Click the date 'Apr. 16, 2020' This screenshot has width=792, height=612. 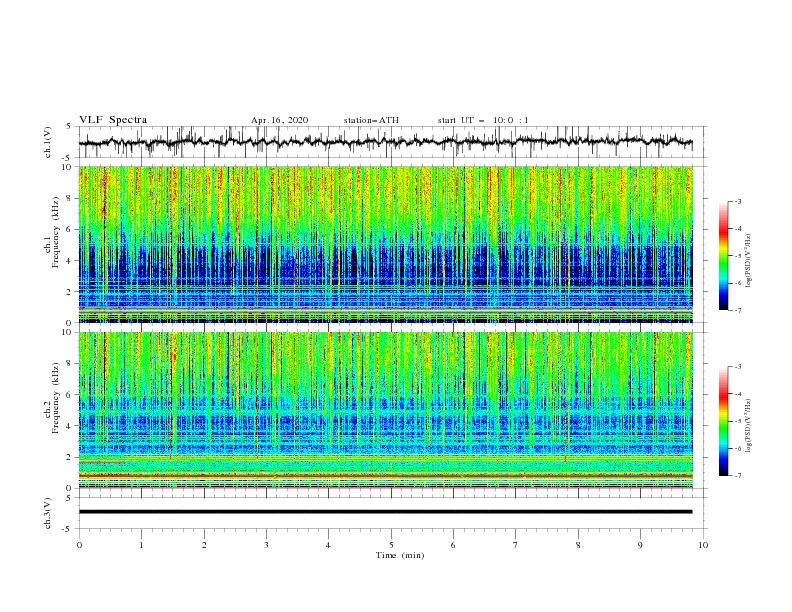tap(279, 120)
